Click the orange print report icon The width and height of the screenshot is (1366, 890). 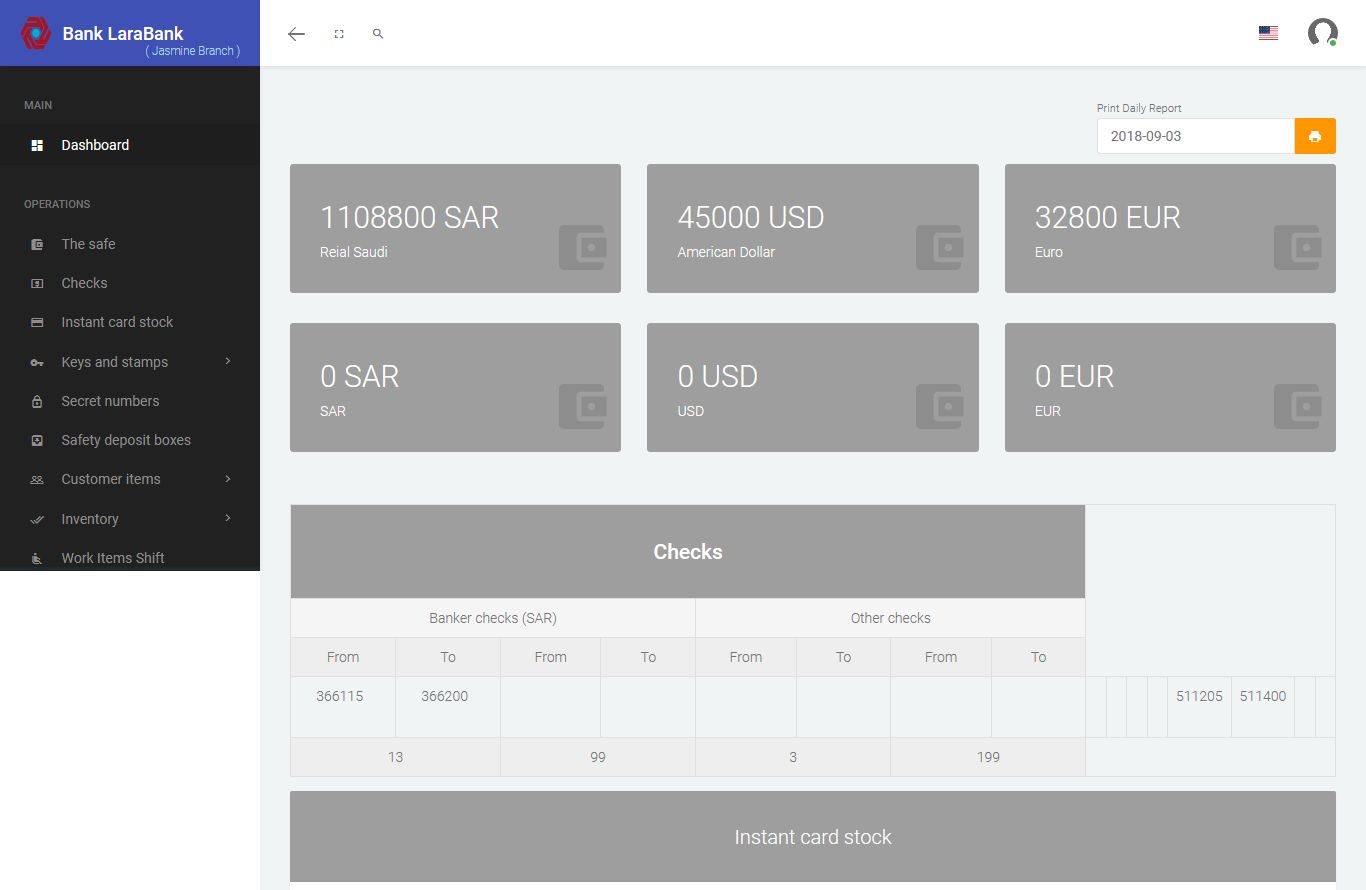[1315, 136]
